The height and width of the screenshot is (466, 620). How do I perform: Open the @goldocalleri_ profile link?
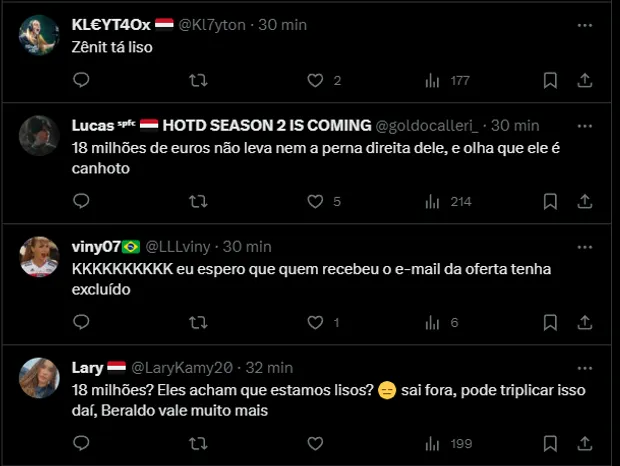pyautogui.click(x=429, y=125)
